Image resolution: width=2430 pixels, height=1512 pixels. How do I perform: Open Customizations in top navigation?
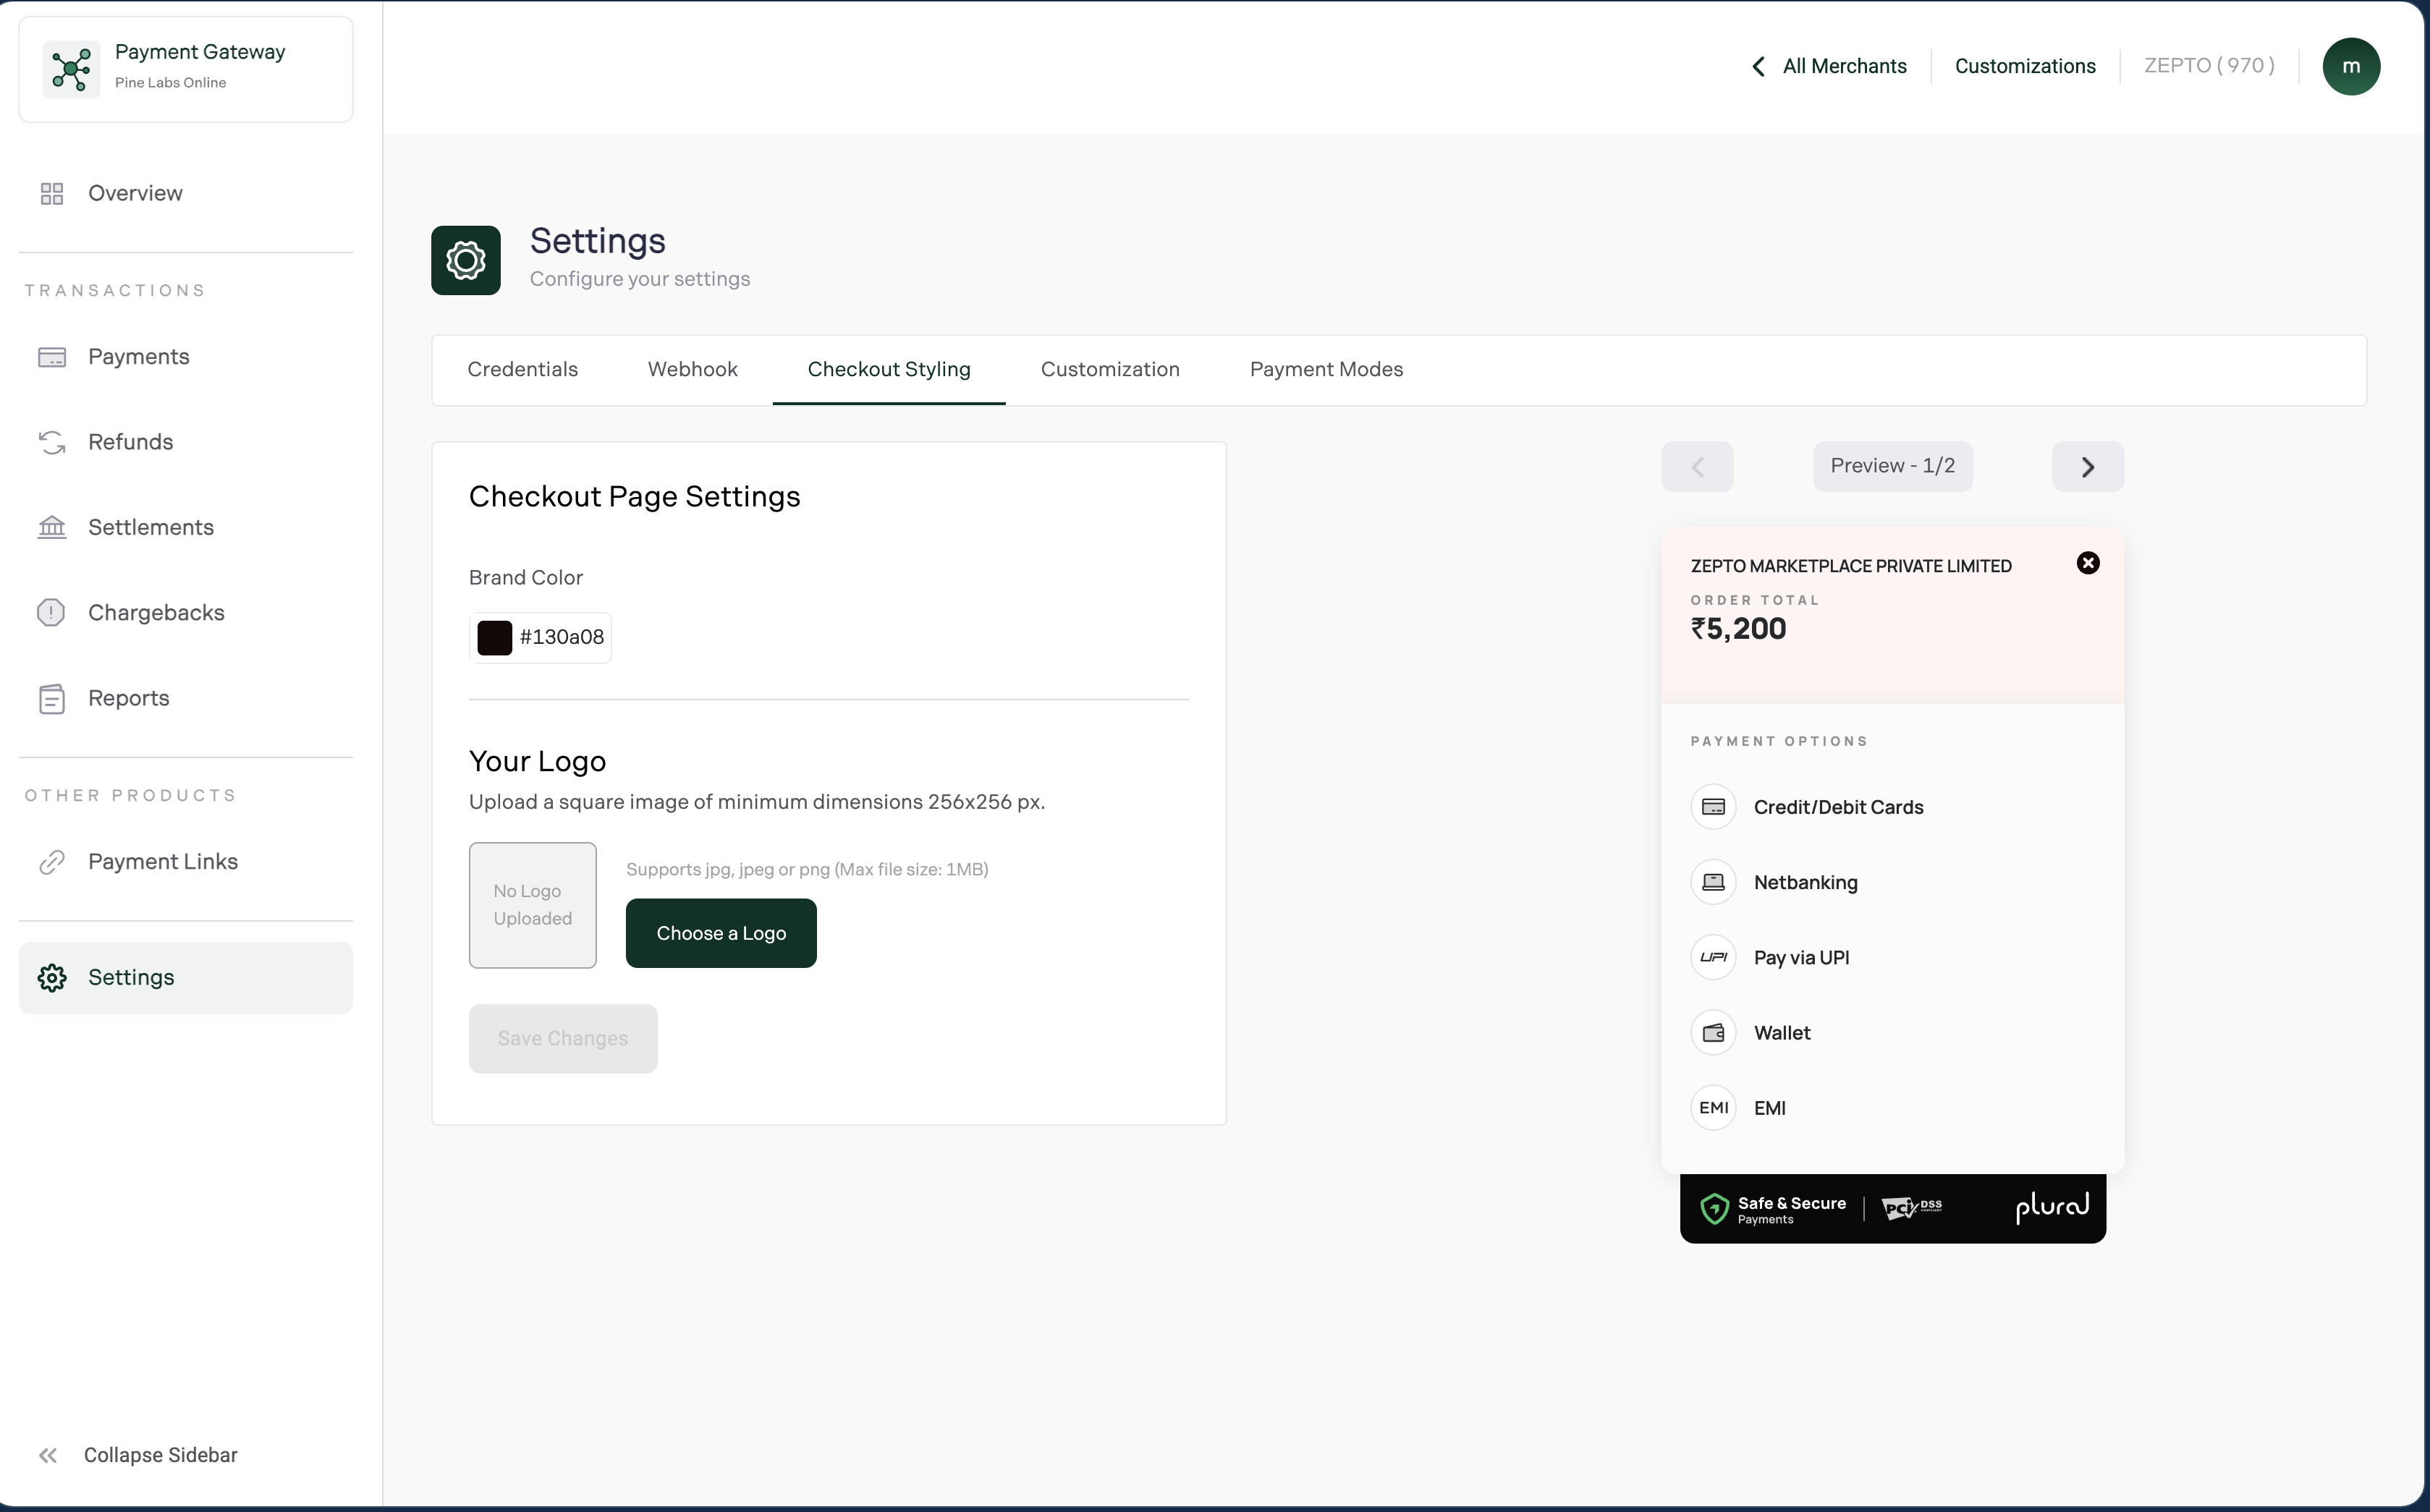pos(2025,66)
